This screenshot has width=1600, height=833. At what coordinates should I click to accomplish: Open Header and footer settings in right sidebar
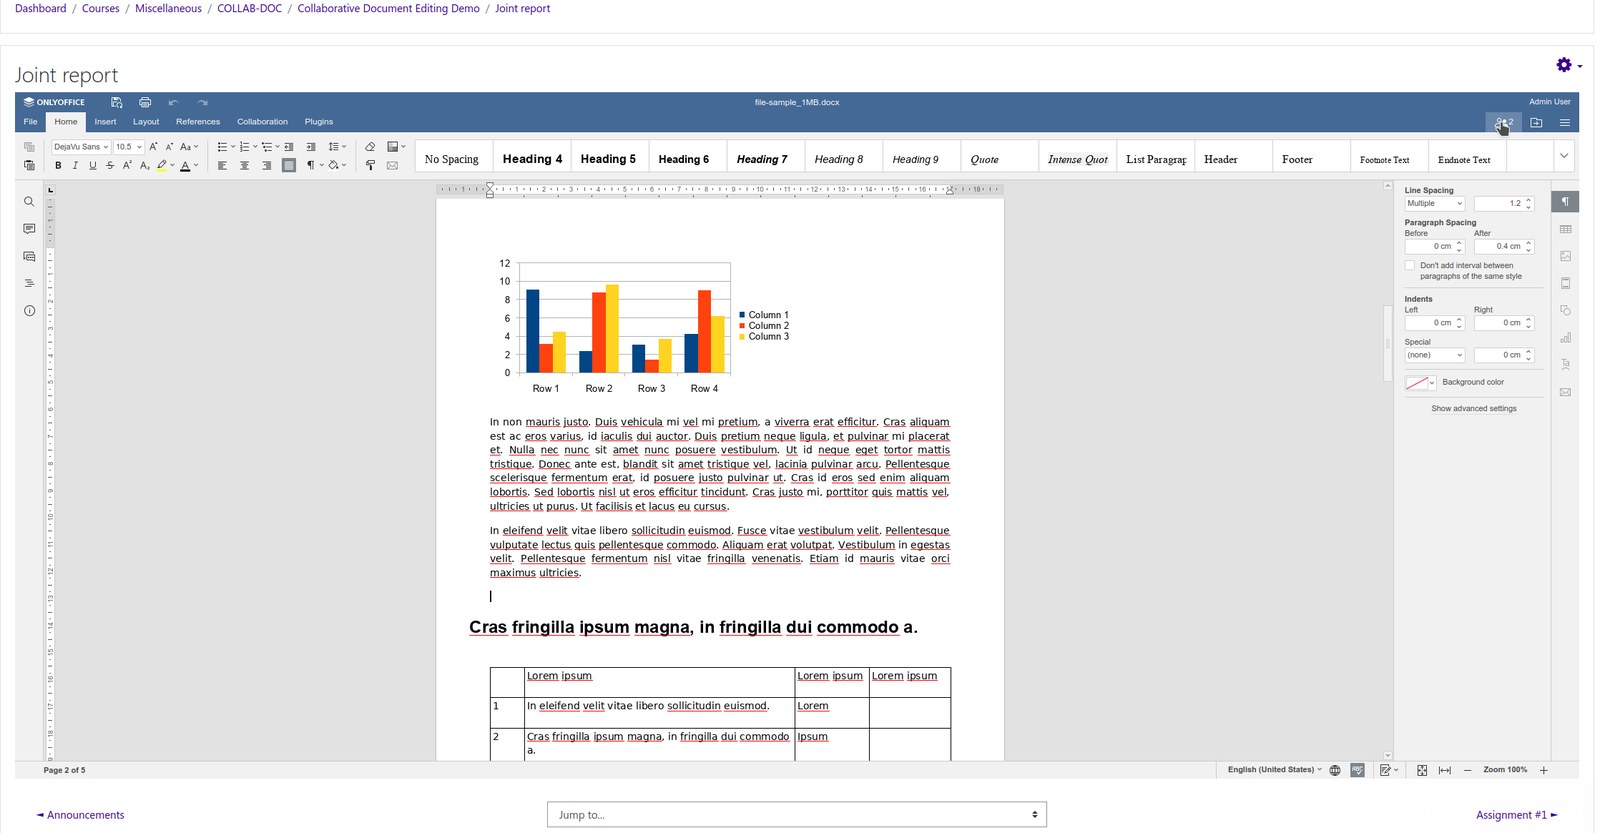1565,283
